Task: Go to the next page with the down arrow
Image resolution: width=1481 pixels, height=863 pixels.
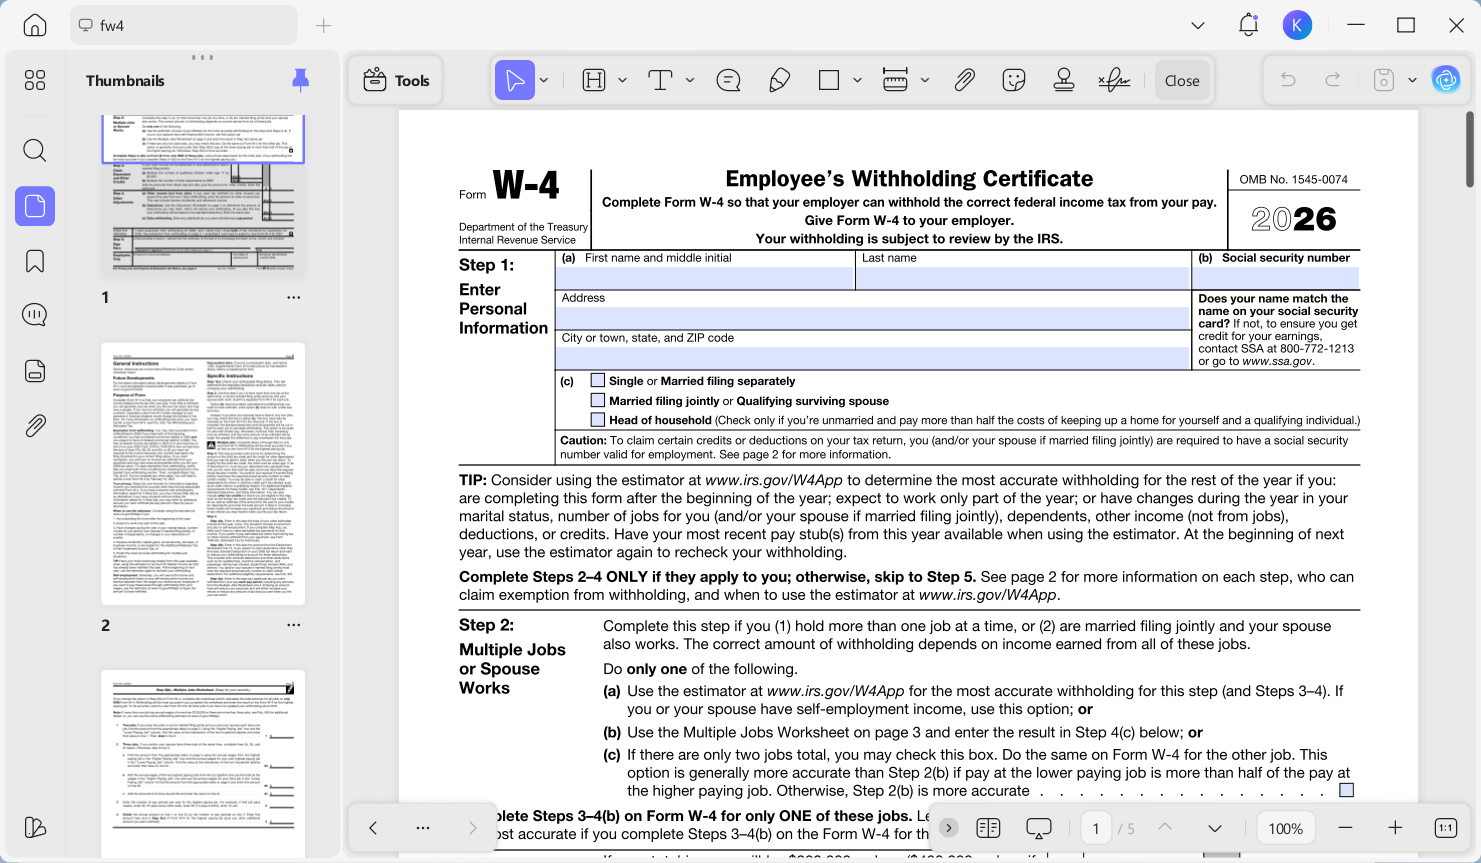Action: 1215,828
